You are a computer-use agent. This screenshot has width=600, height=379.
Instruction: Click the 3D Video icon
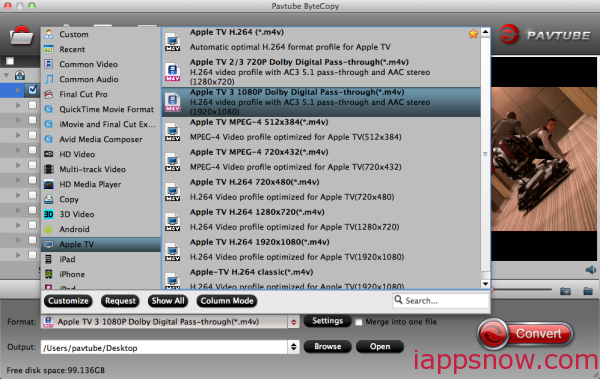click(49, 214)
